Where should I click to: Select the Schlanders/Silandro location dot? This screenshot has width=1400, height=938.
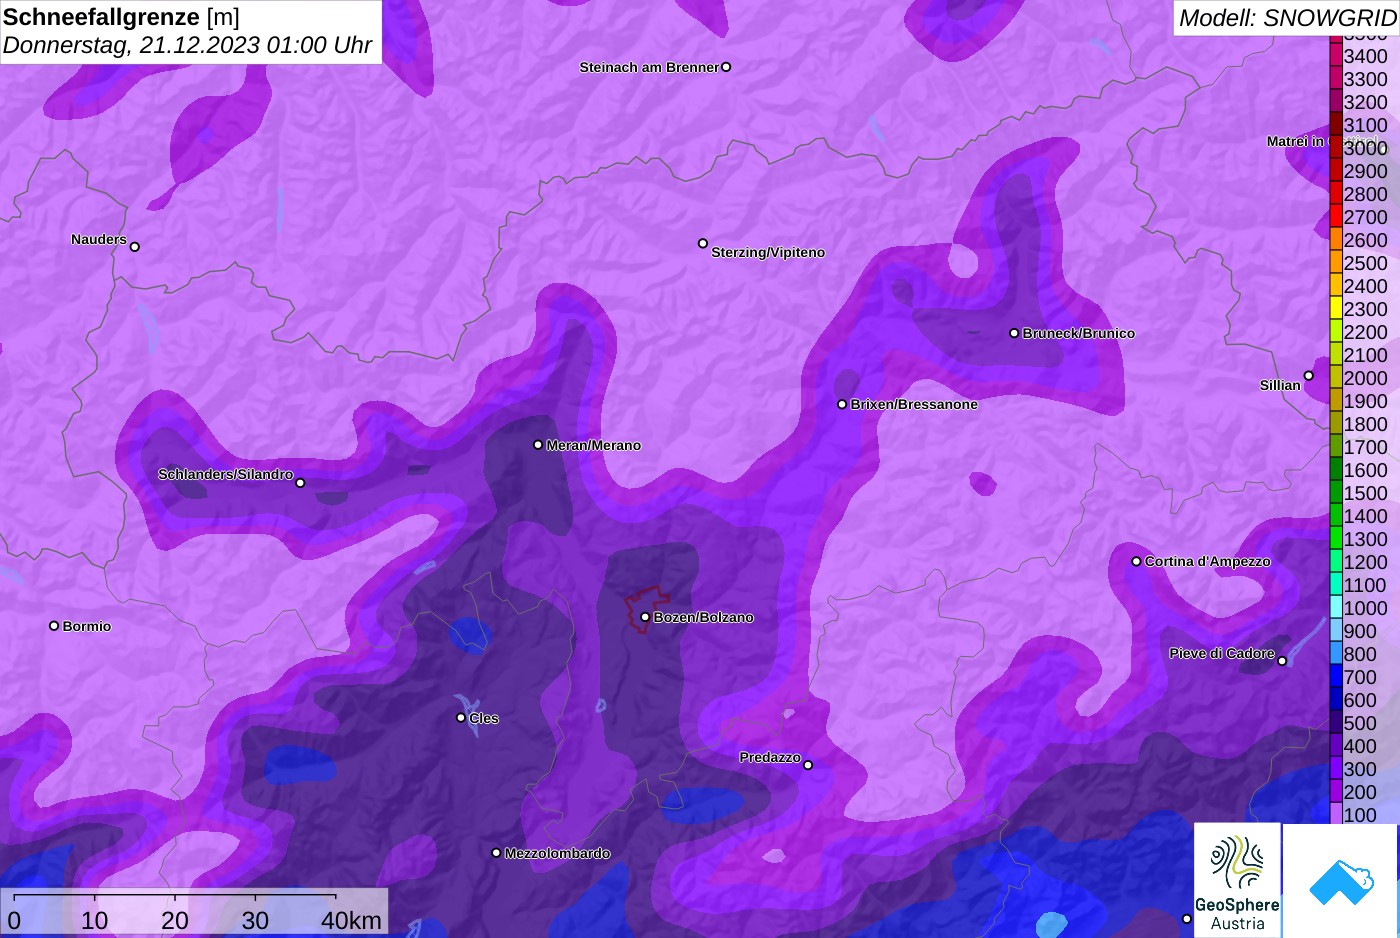point(300,483)
